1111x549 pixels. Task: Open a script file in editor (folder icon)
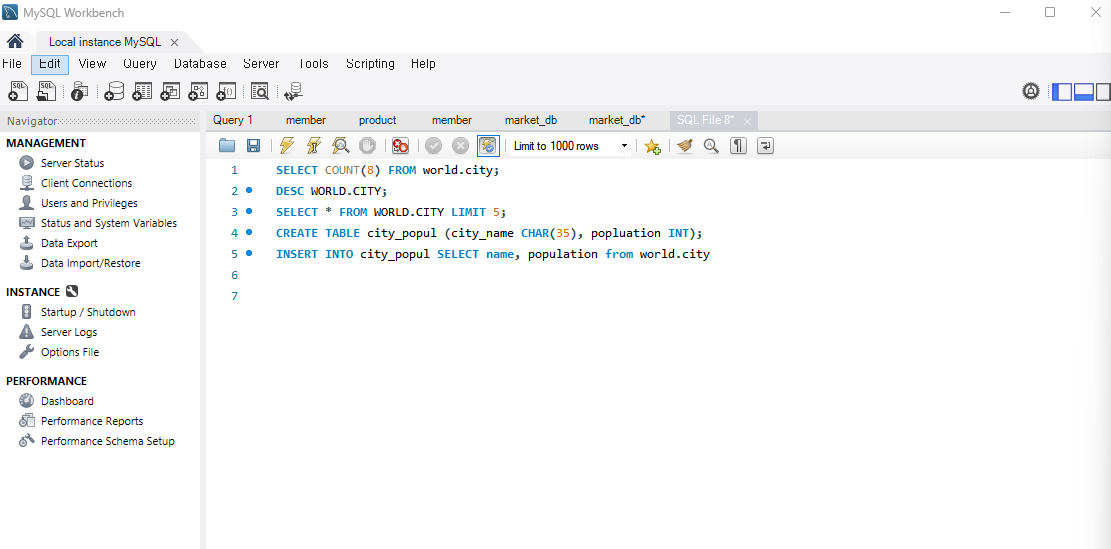227,146
